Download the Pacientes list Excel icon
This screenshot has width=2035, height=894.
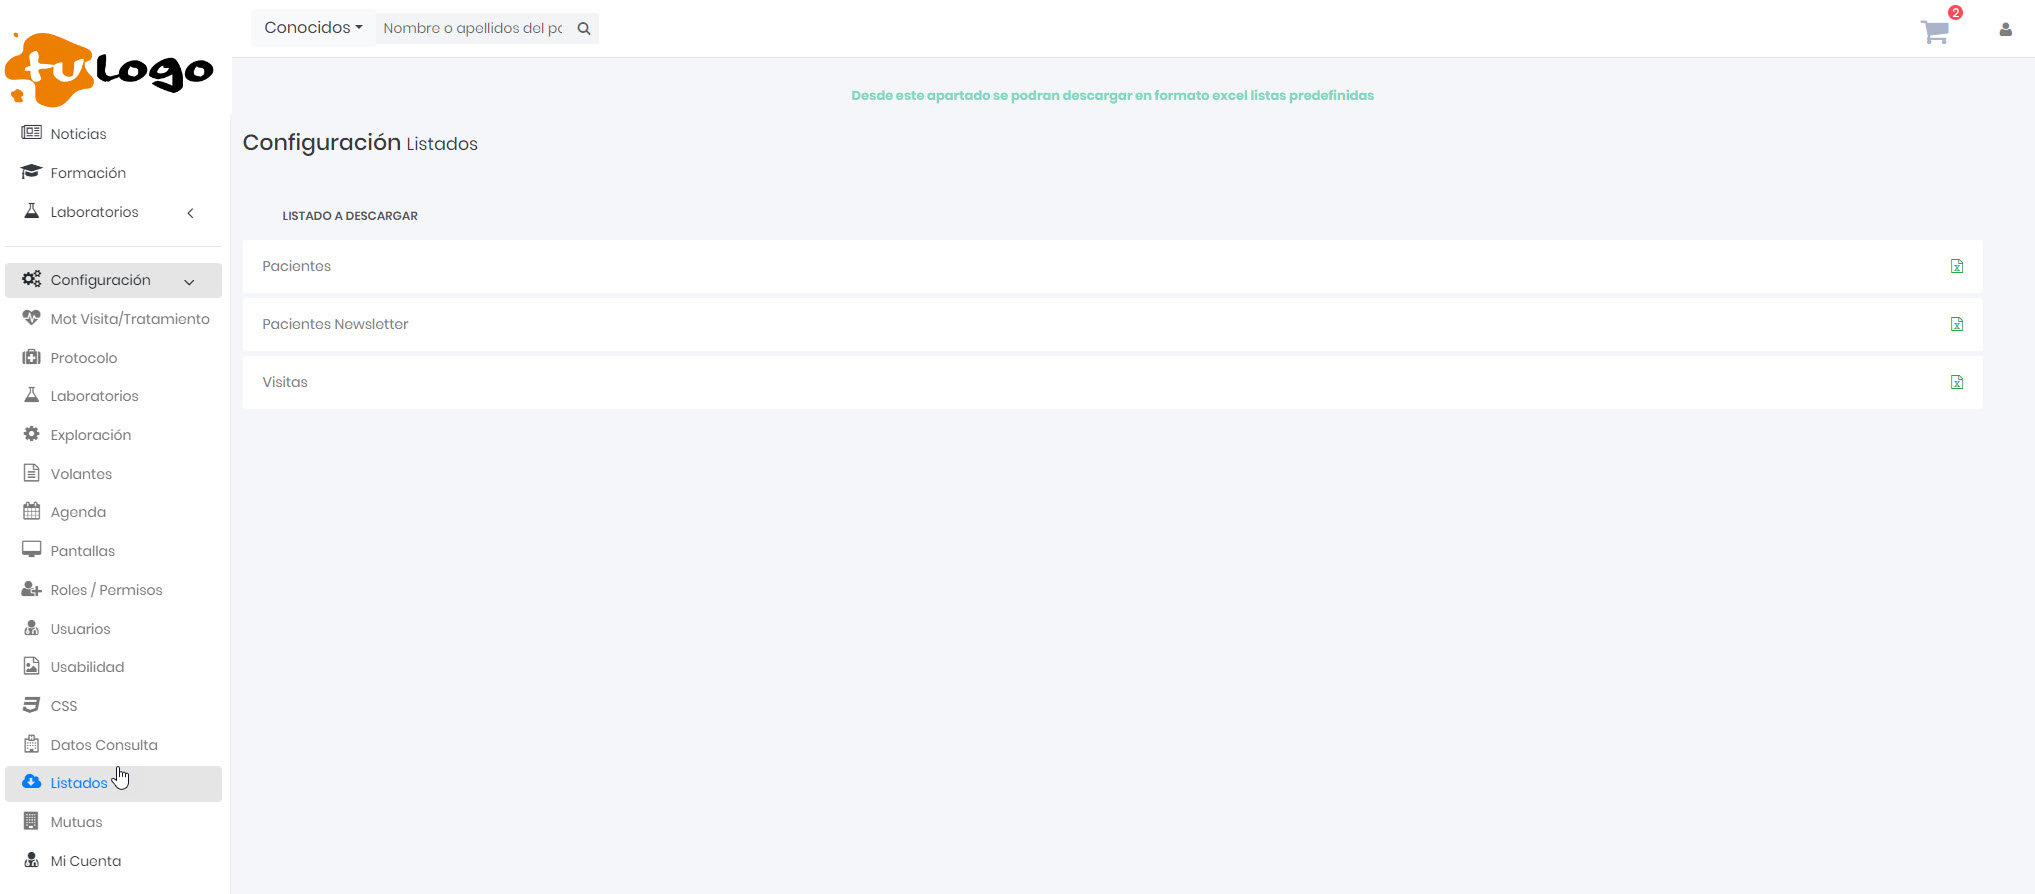click(x=1956, y=266)
